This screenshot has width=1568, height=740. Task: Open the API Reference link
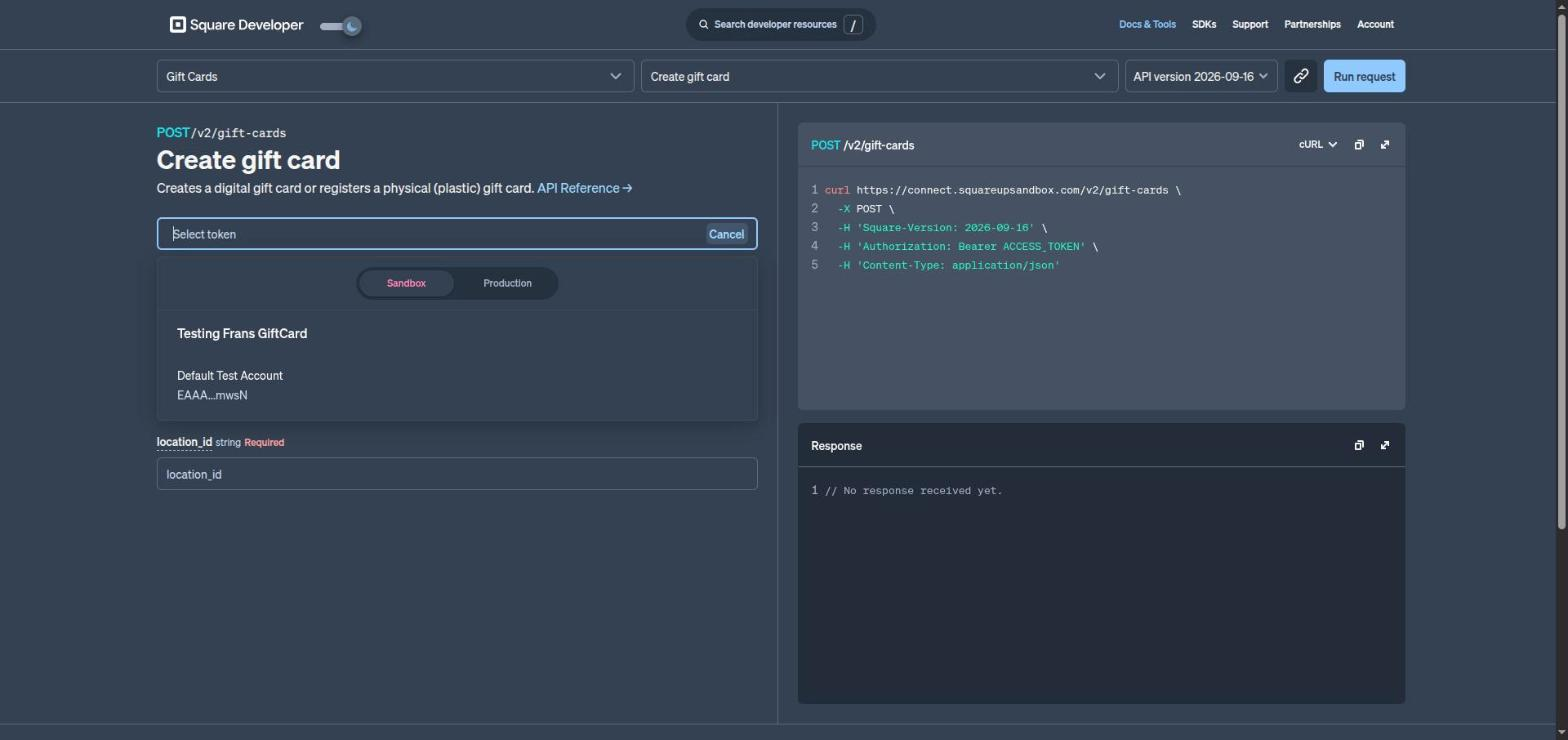584,188
